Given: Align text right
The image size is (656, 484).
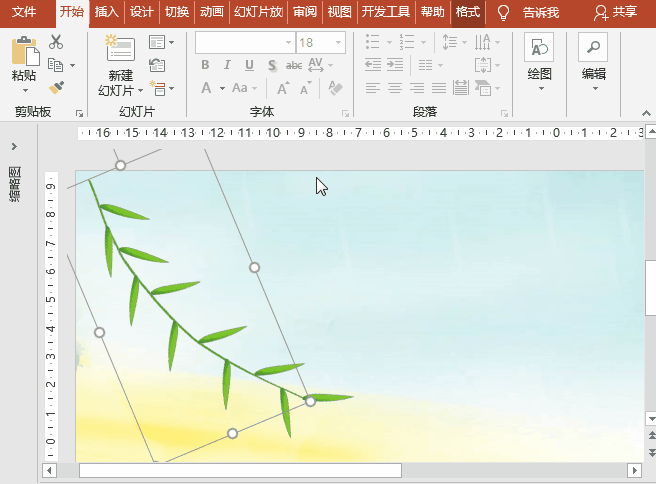Looking at the screenshot, I should (x=417, y=88).
